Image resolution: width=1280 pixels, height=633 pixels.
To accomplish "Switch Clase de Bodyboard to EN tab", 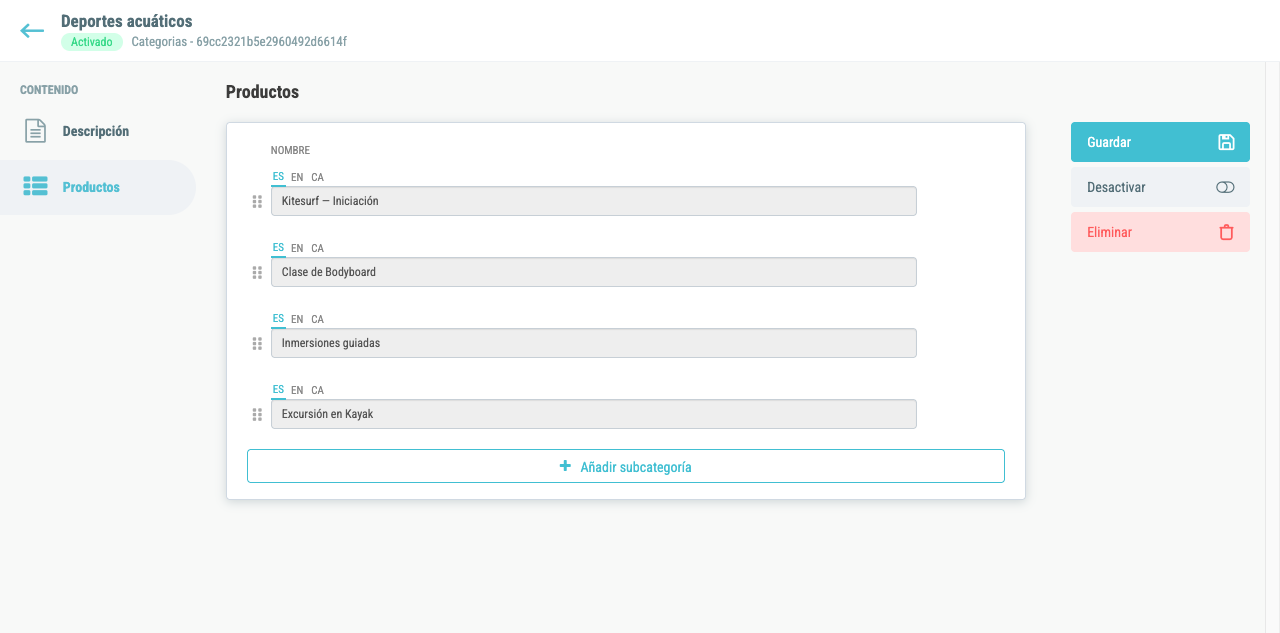I will (297, 249).
